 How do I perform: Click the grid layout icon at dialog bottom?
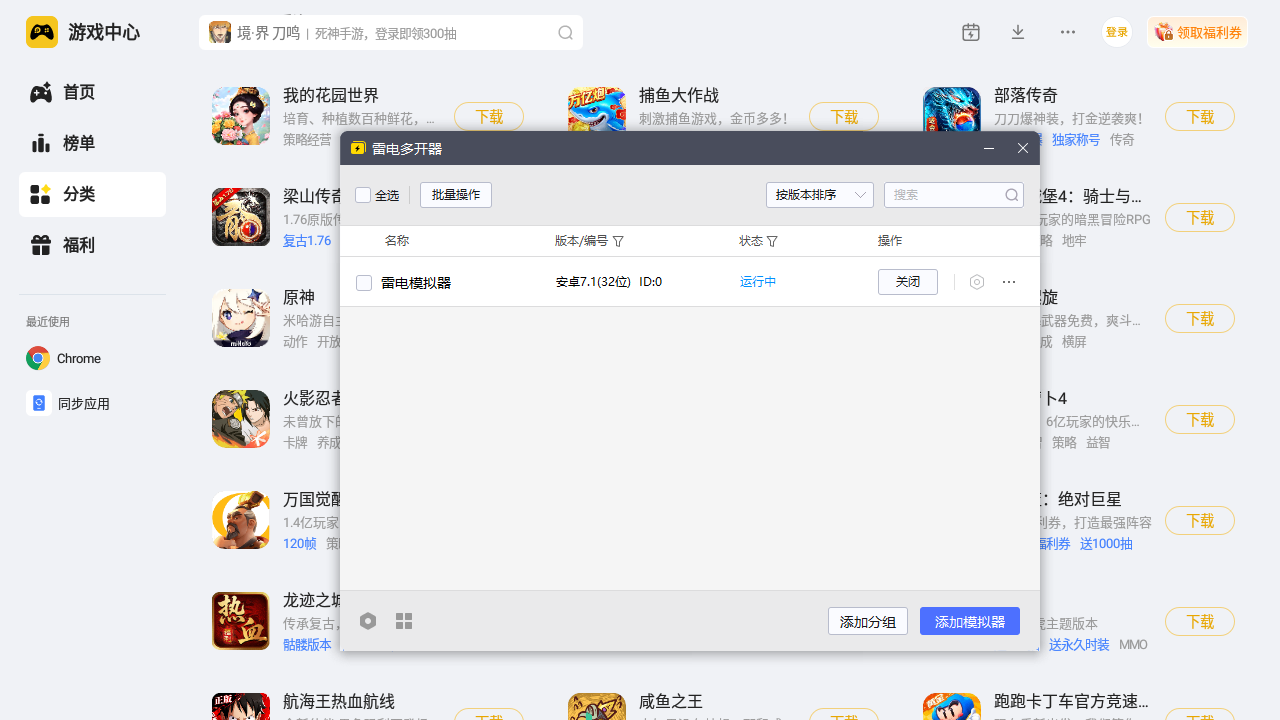pyautogui.click(x=404, y=620)
